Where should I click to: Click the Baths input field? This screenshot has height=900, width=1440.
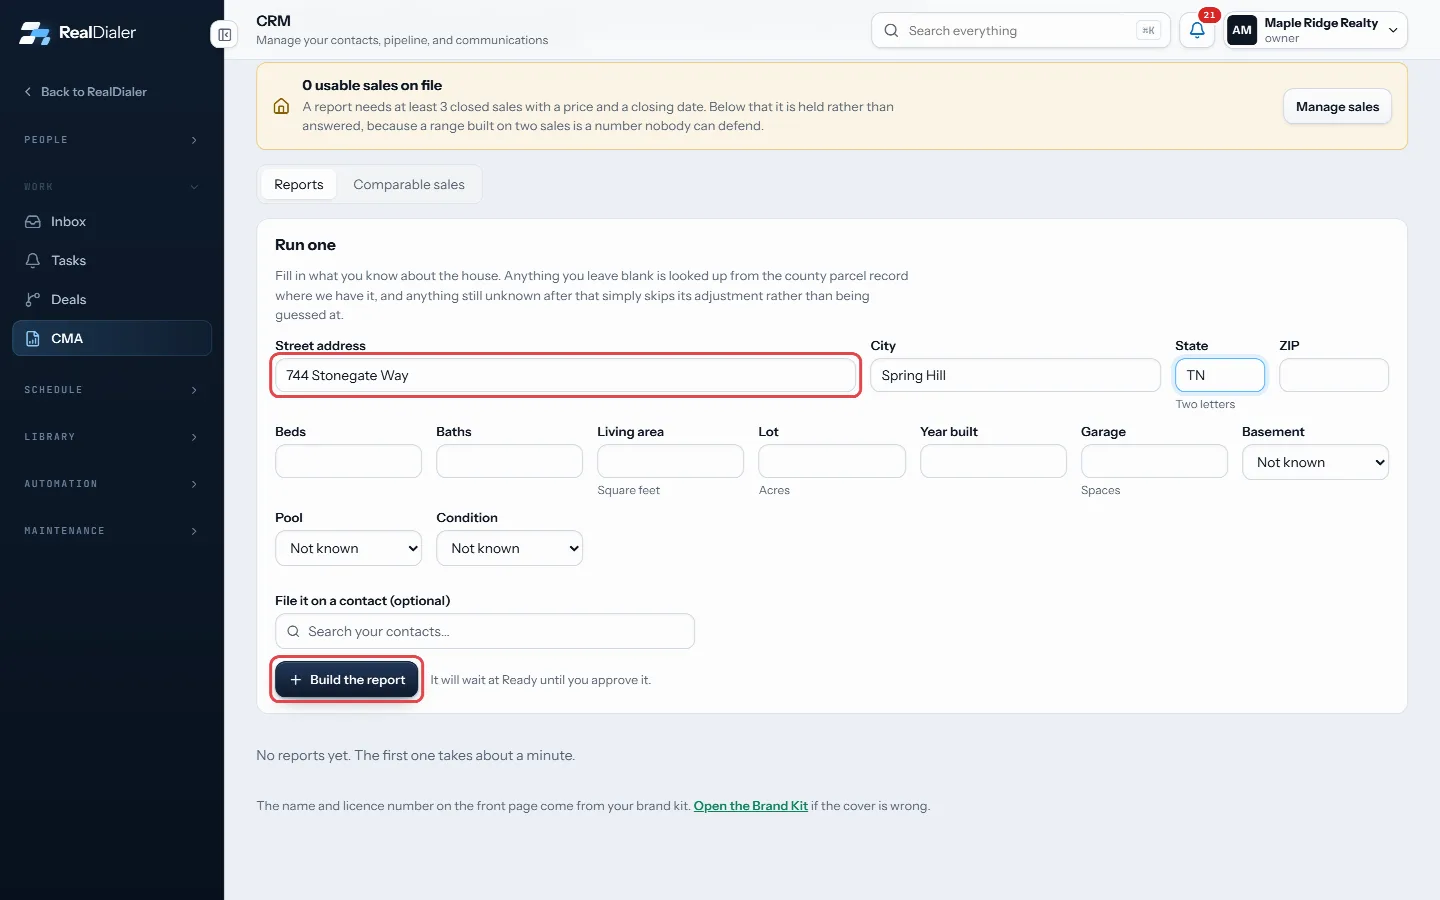click(509, 461)
